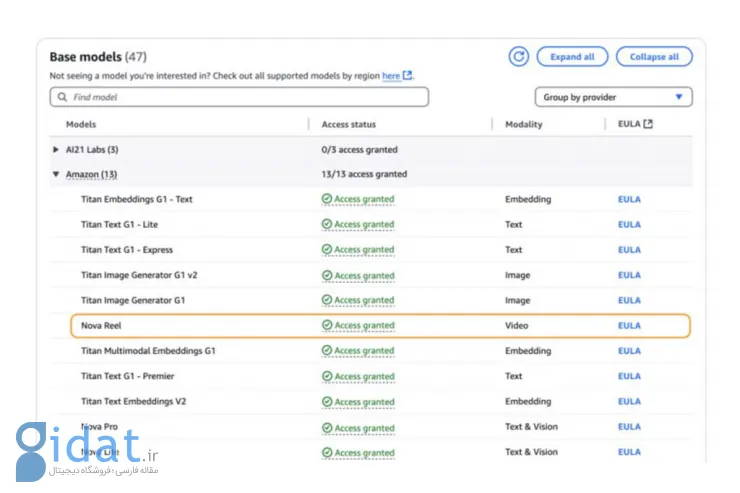Click the 'Video' modality cell
Image resolution: width=740 pixels, height=493 pixels.
pos(516,326)
